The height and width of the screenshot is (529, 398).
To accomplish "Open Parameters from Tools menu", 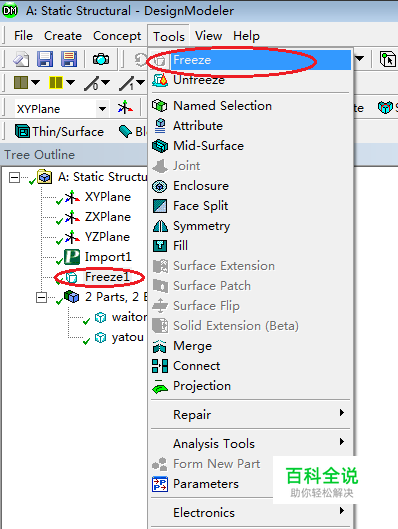I will 212,484.
